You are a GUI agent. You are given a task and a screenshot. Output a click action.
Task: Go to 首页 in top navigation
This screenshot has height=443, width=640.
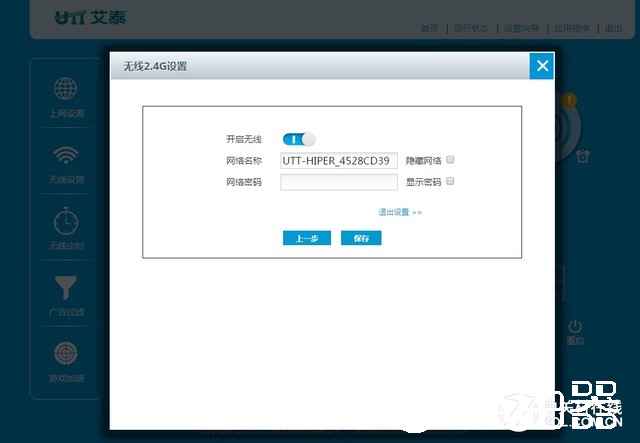pyautogui.click(x=430, y=28)
